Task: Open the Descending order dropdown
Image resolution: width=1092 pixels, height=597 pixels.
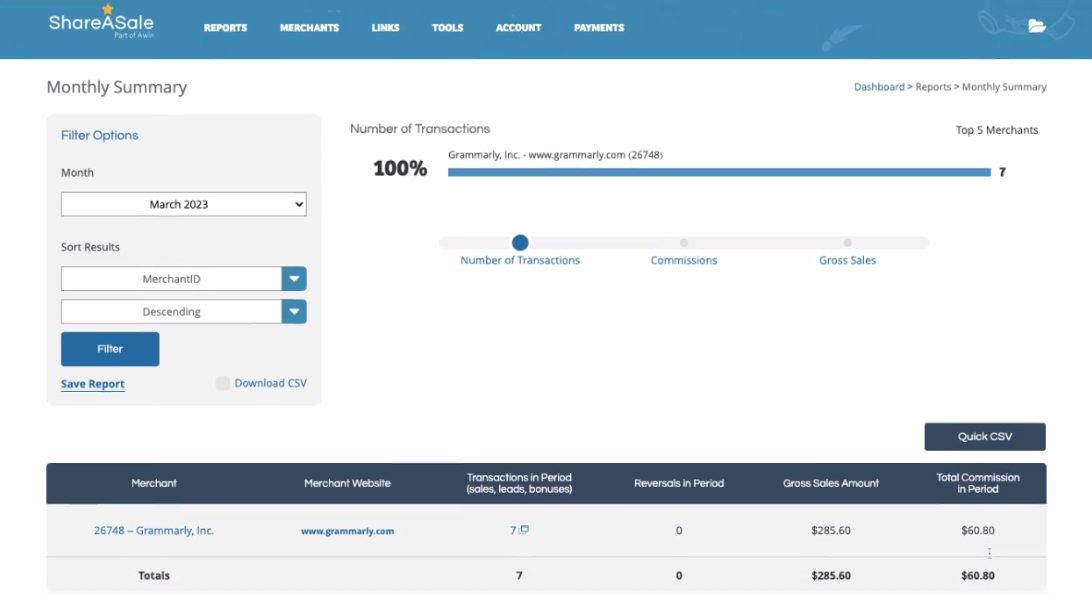Action: pos(184,311)
